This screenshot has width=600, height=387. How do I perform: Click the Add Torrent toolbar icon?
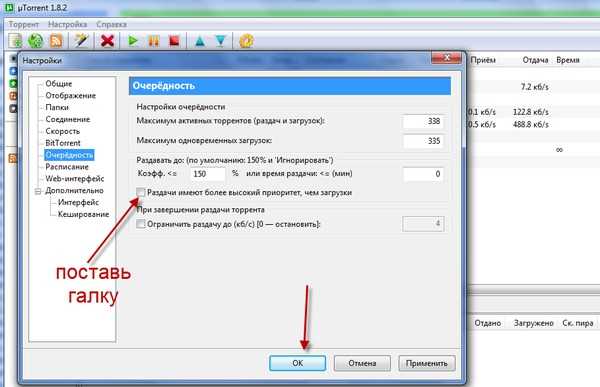click(x=16, y=41)
